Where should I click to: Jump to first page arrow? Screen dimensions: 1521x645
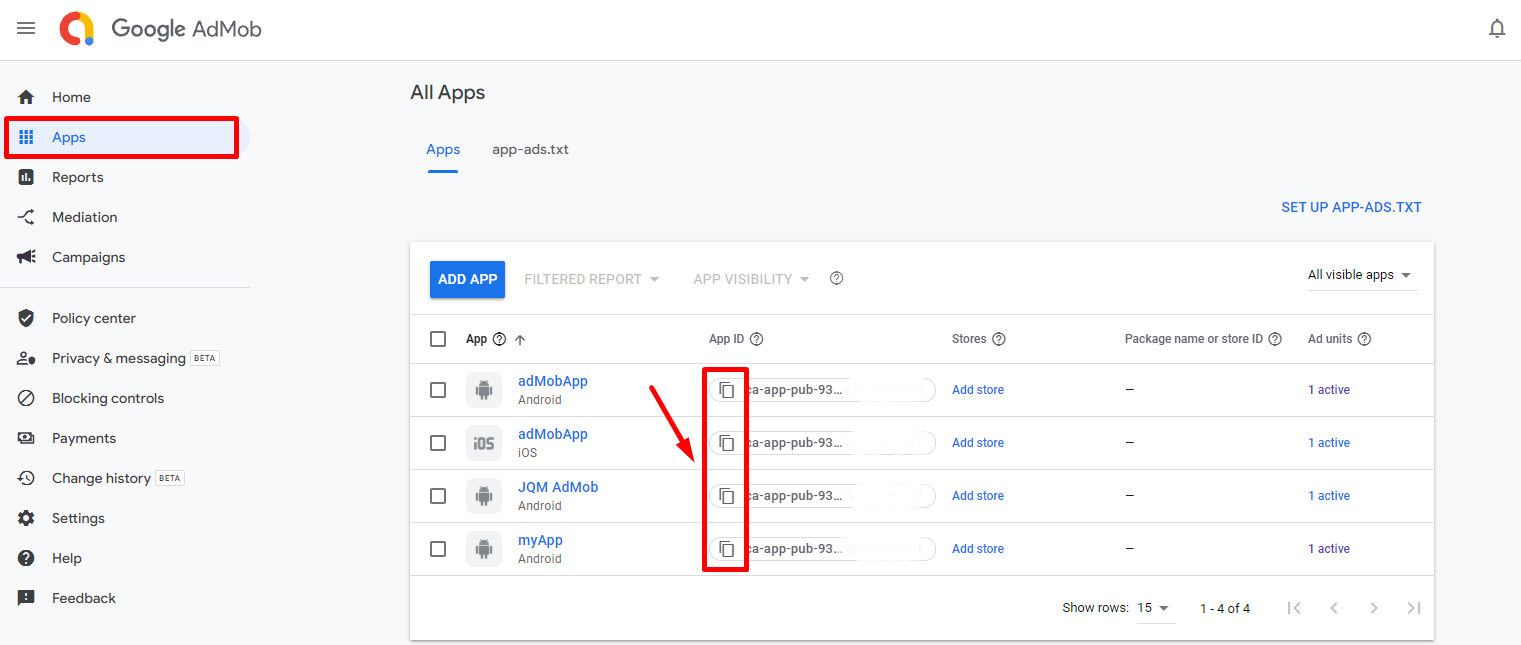[1294, 608]
